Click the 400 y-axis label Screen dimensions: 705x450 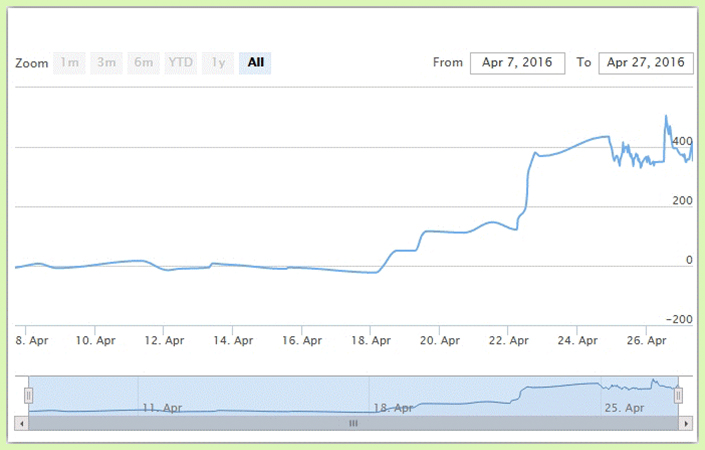(x=681, y=142)
